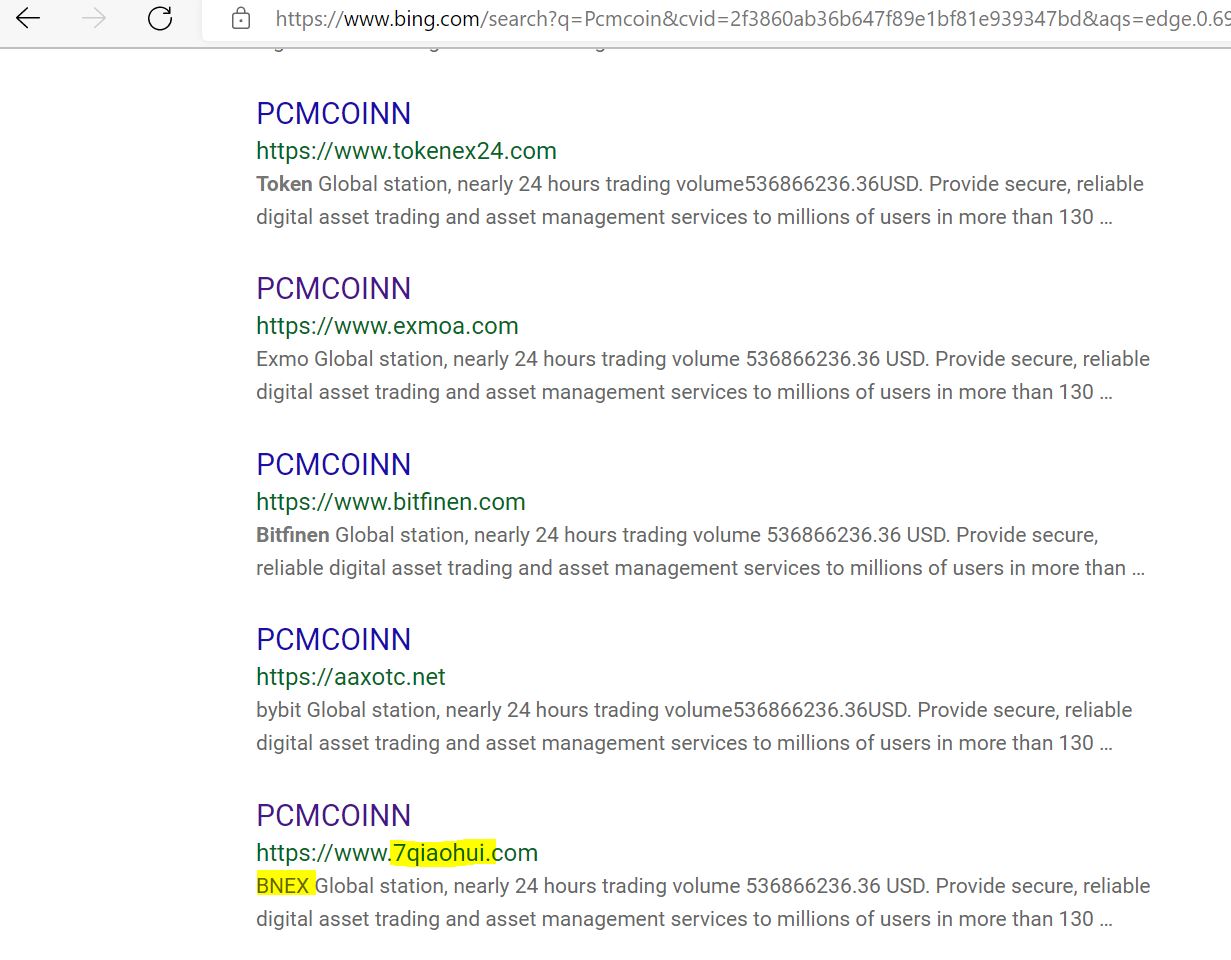Click the address bar to edit the URL
The image size is (1231, 960).
coord(700,18)
